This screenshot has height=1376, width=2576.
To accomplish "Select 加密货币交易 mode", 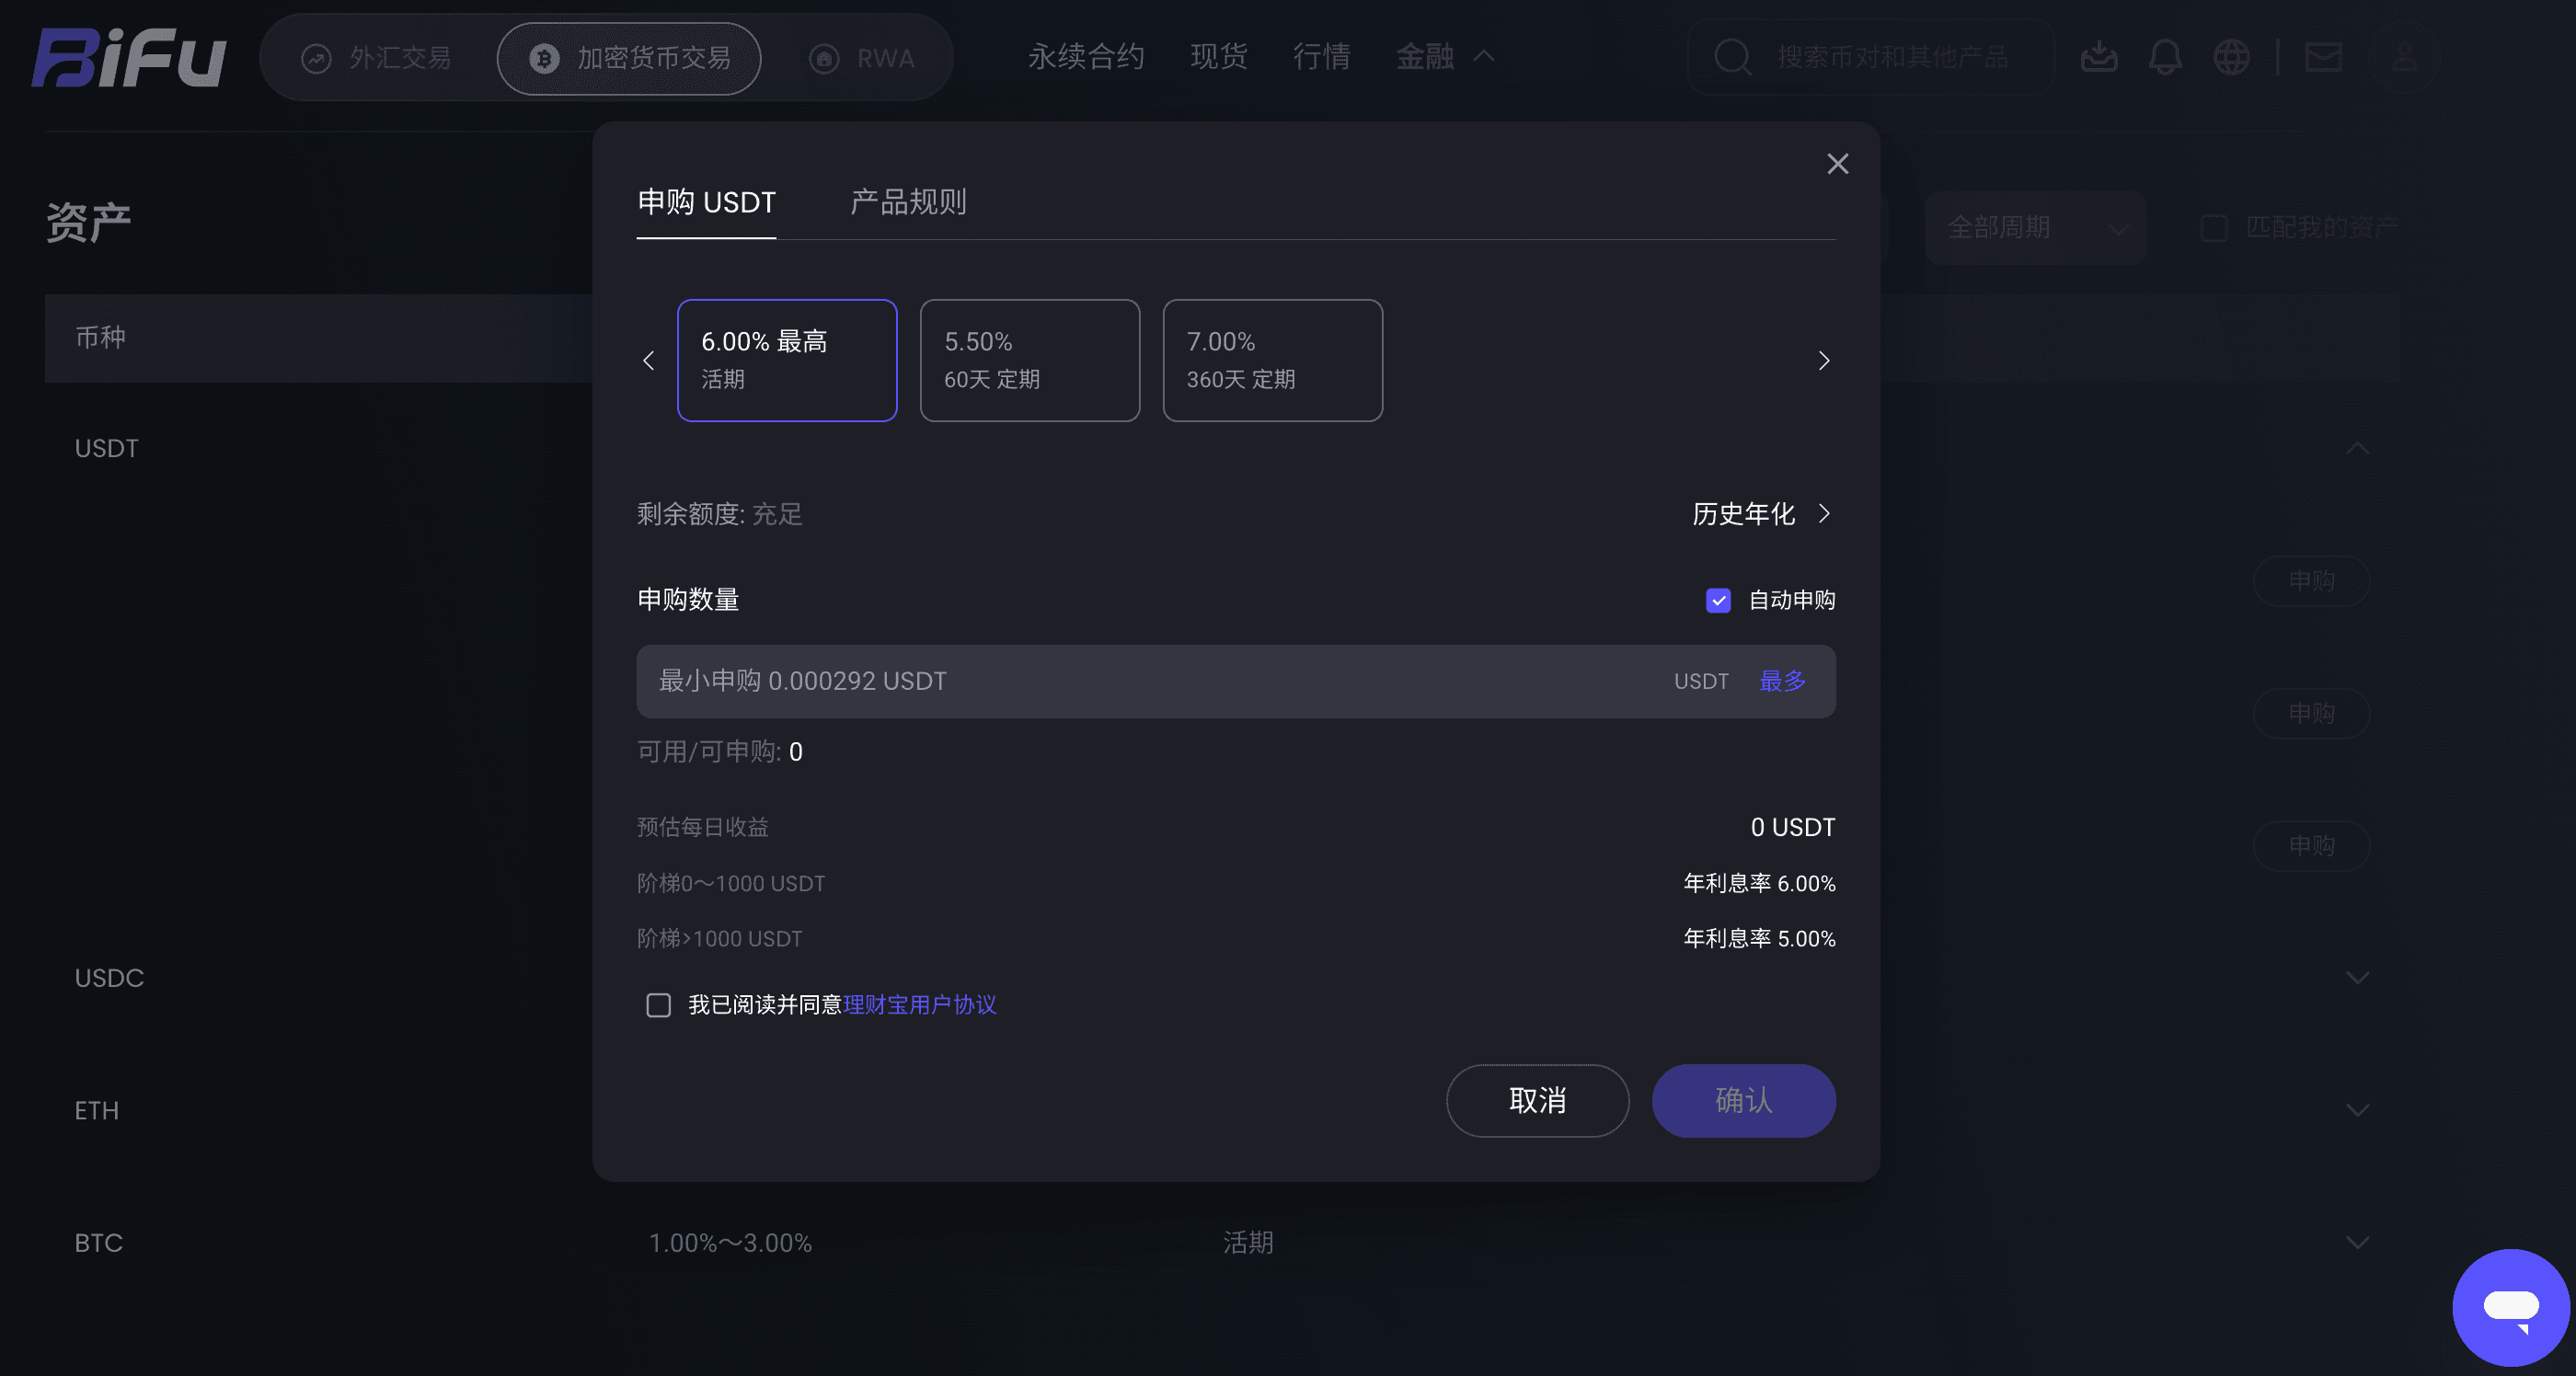I will [x=629, y=58].
